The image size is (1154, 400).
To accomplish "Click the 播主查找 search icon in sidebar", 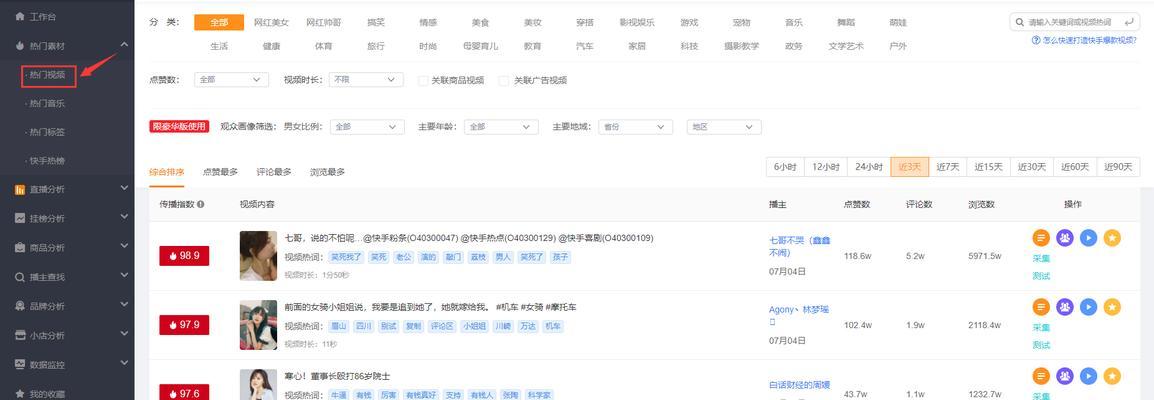I will tap(20, 277).
